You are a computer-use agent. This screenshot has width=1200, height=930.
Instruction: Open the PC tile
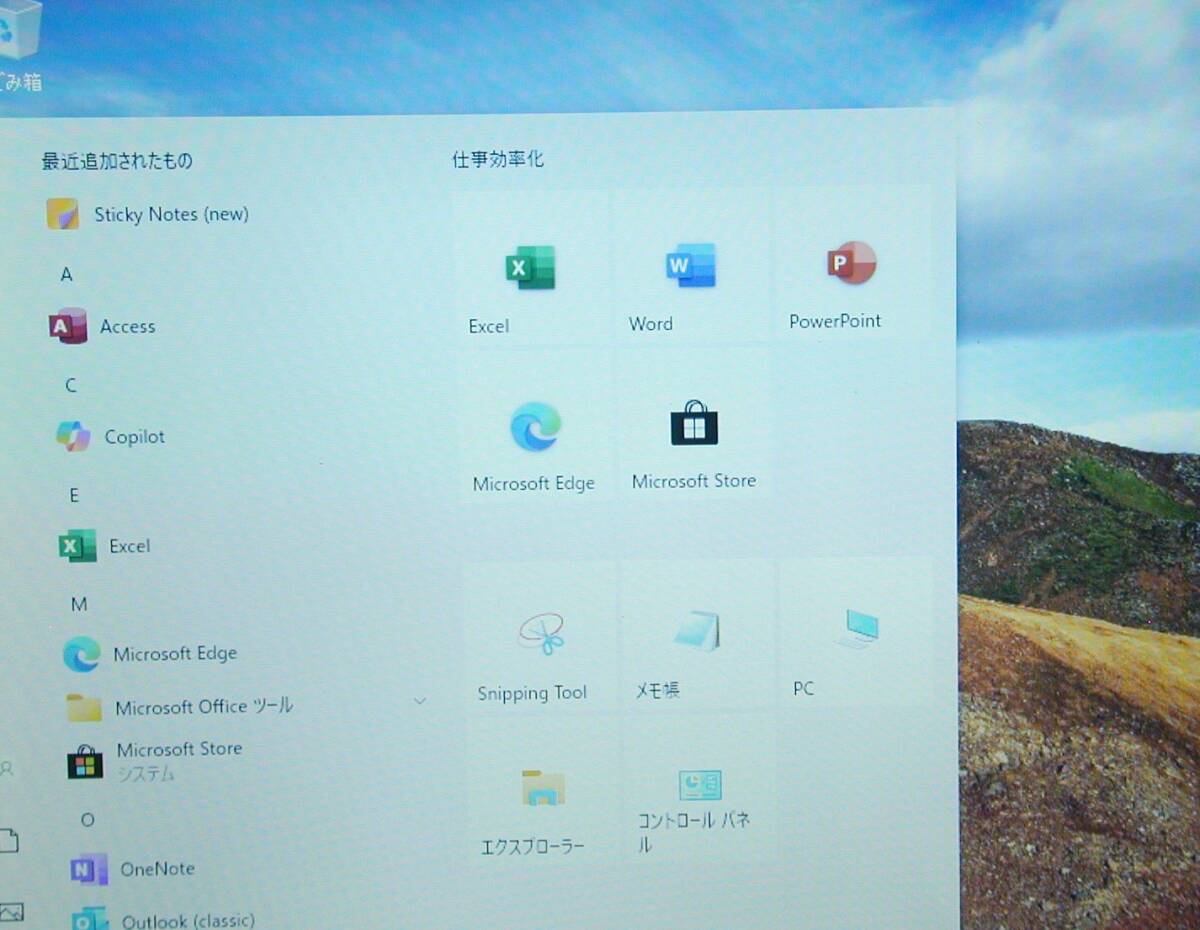857,632
